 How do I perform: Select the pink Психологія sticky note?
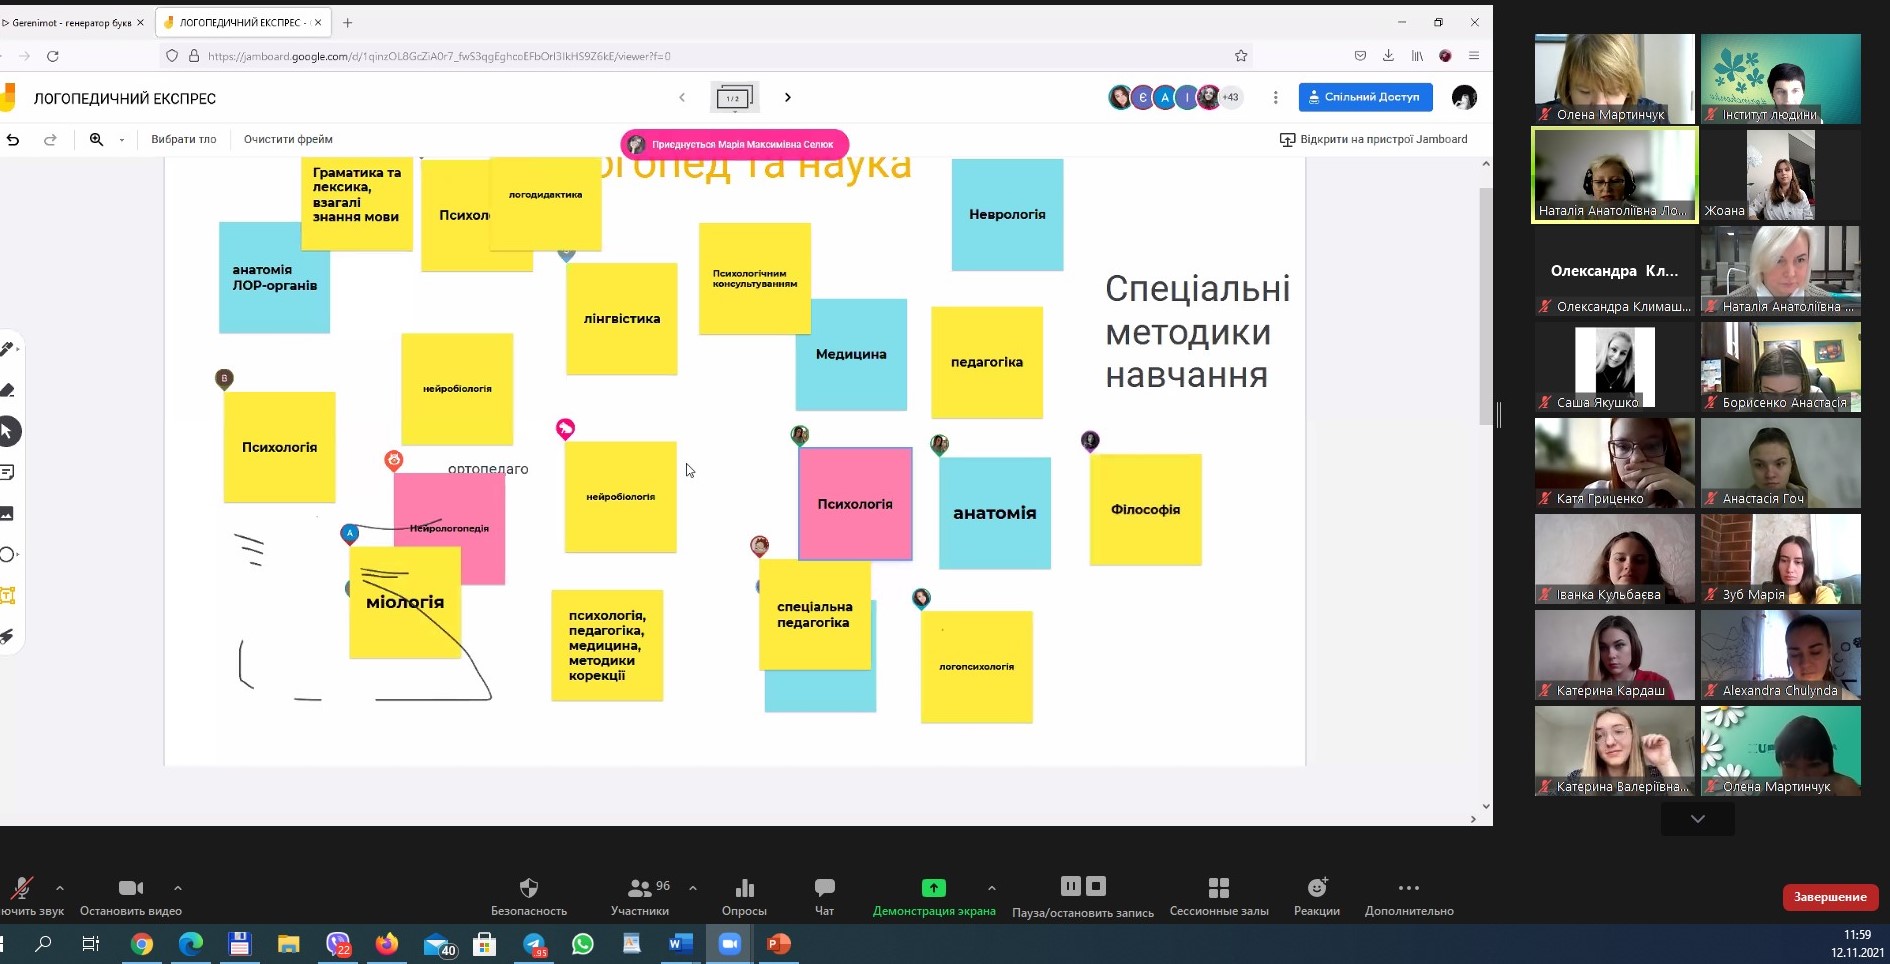coord(855,504)
